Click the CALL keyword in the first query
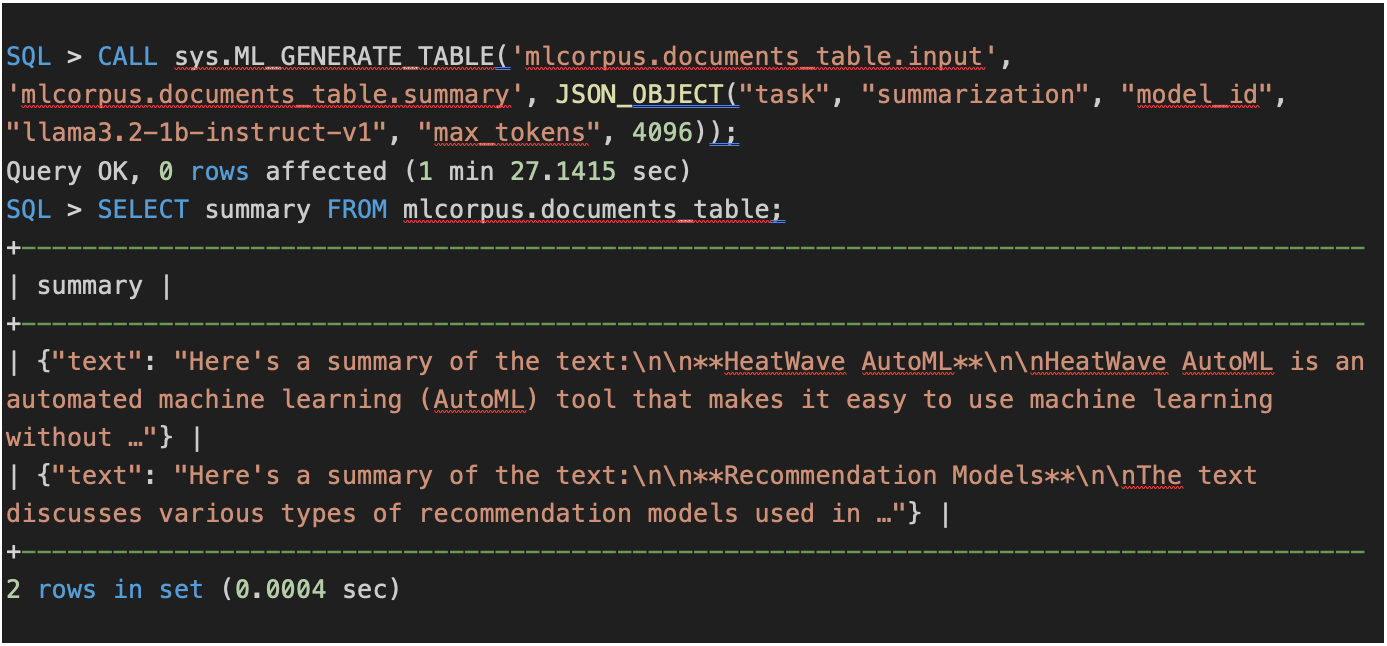The width and height of the screenshot is (1387, 646). tap(128, 56)
